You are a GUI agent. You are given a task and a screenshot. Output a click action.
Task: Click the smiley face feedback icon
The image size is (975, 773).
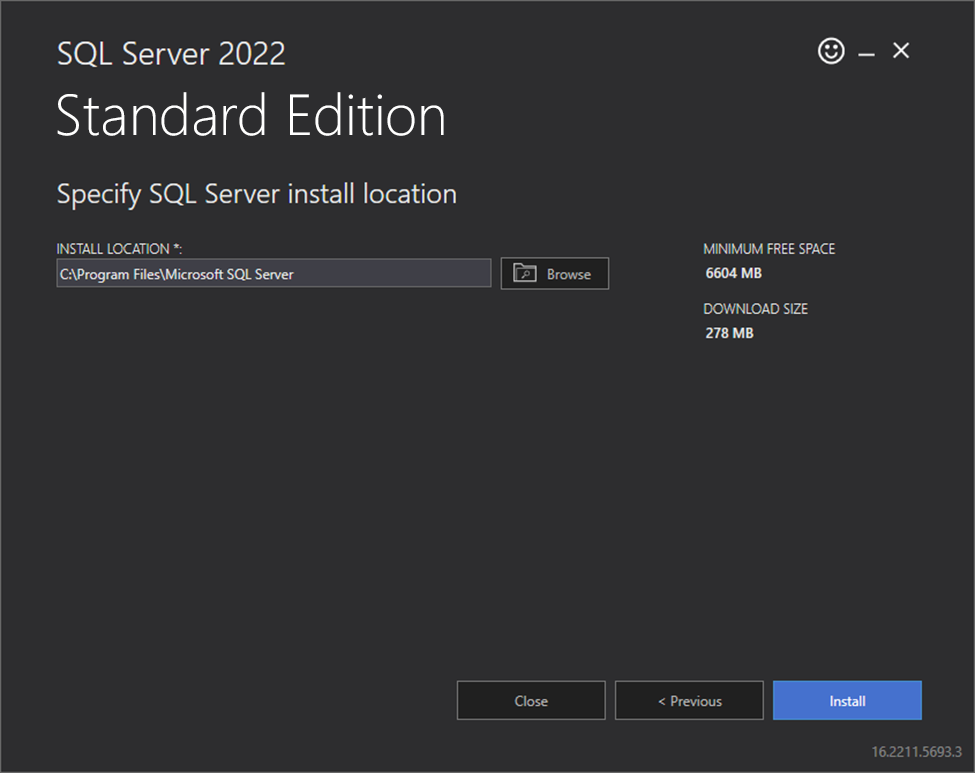click(x=831, y=51)
